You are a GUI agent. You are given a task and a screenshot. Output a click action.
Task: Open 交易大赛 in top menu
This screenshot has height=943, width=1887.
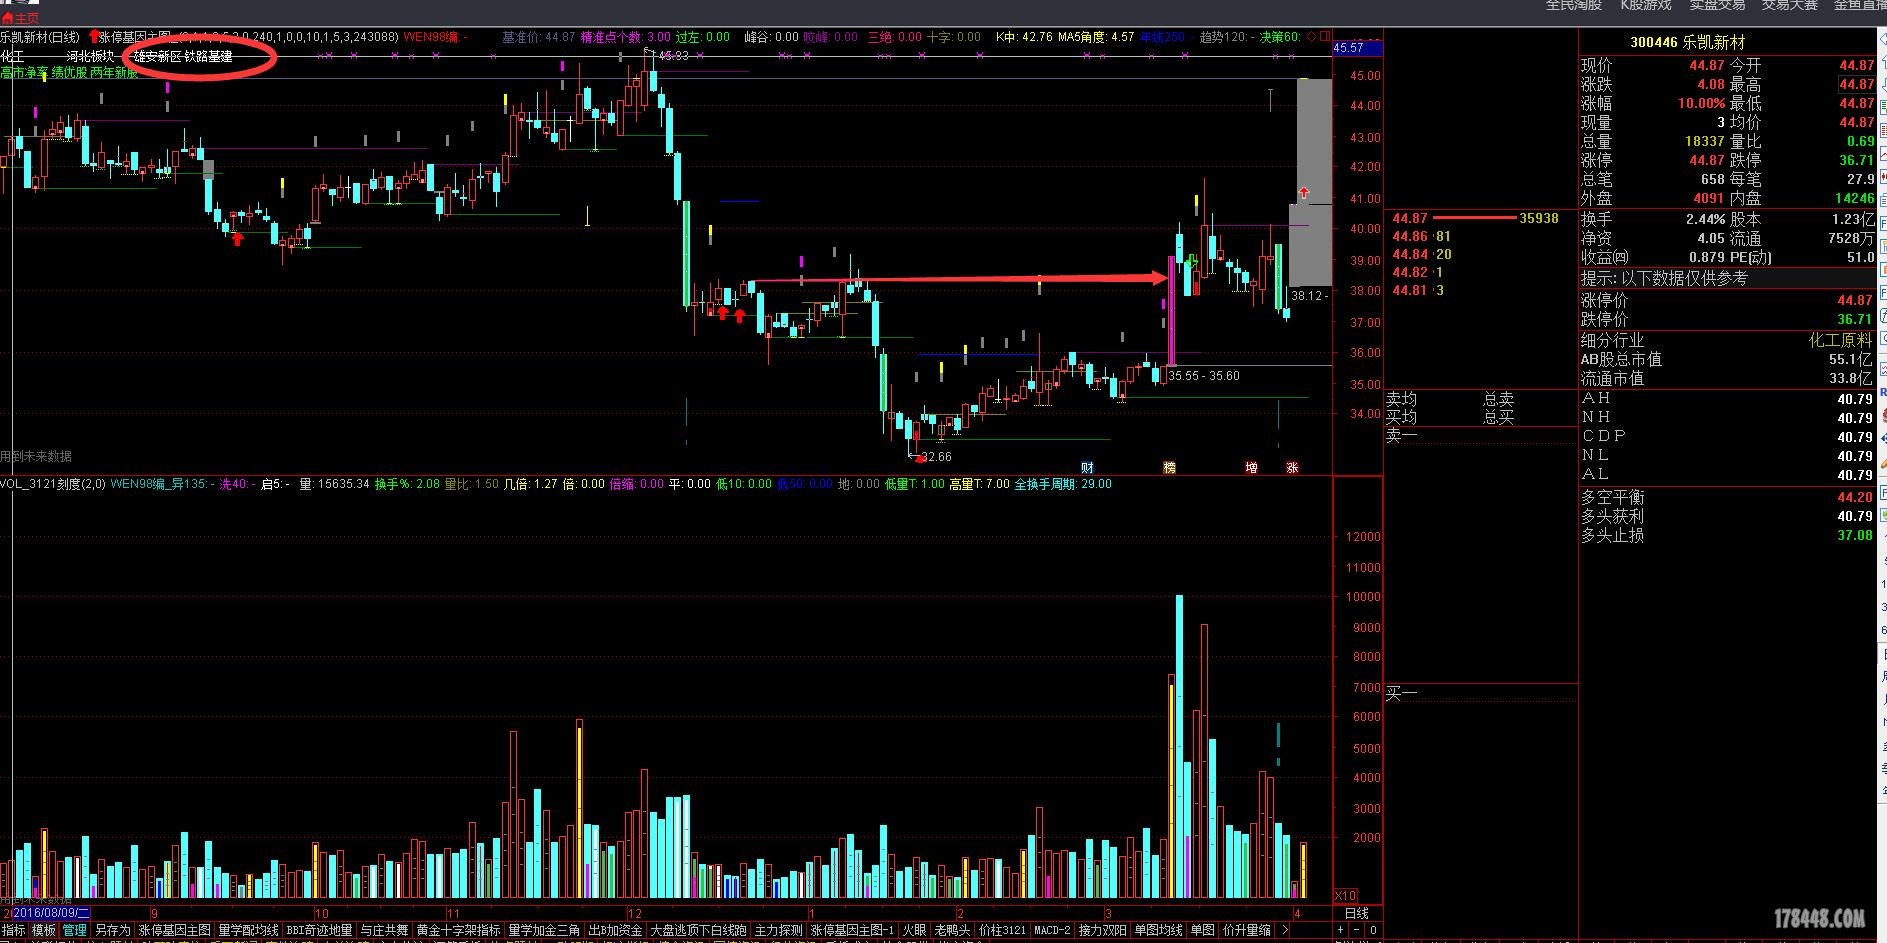pos(1790,5)
